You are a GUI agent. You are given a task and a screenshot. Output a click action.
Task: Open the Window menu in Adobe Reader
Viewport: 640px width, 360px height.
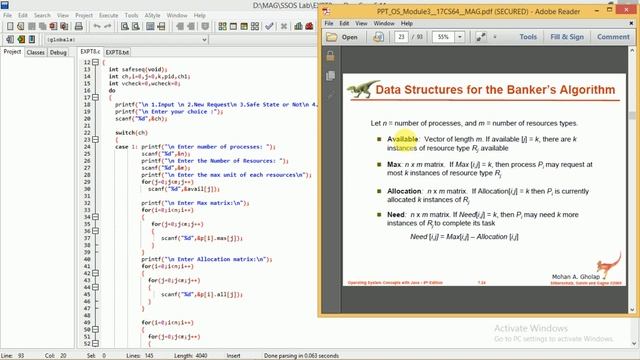[384, 23]
